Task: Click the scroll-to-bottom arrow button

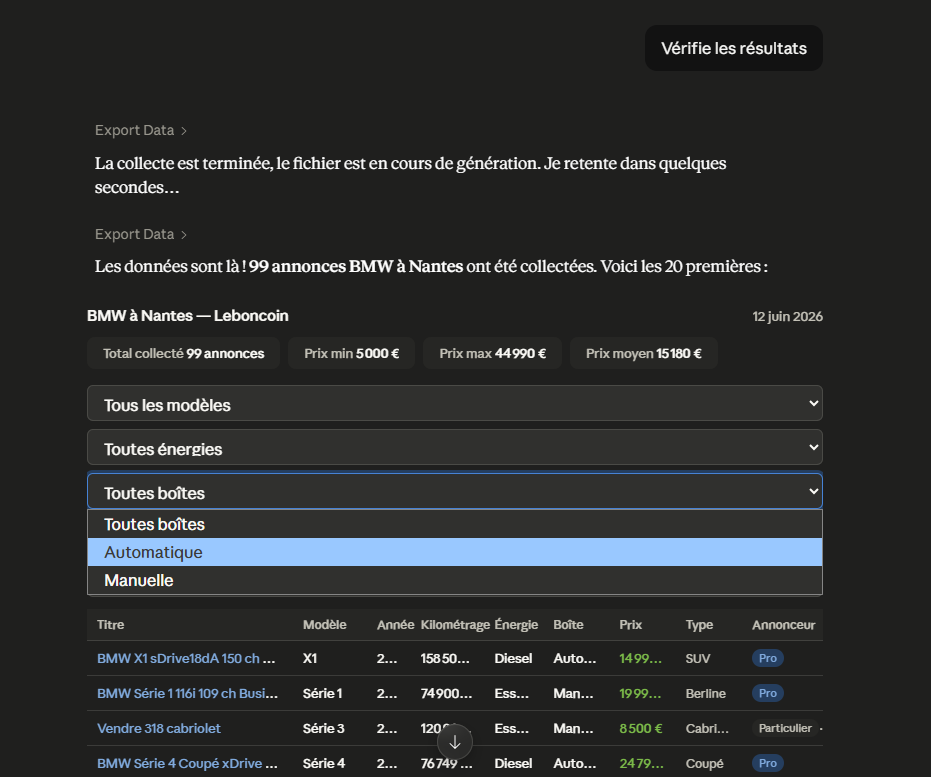Action: tap(455, 742)
